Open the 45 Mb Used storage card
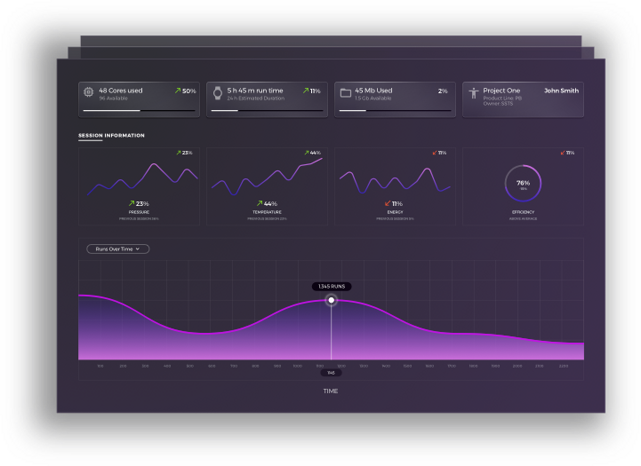 tap(395, 99)
